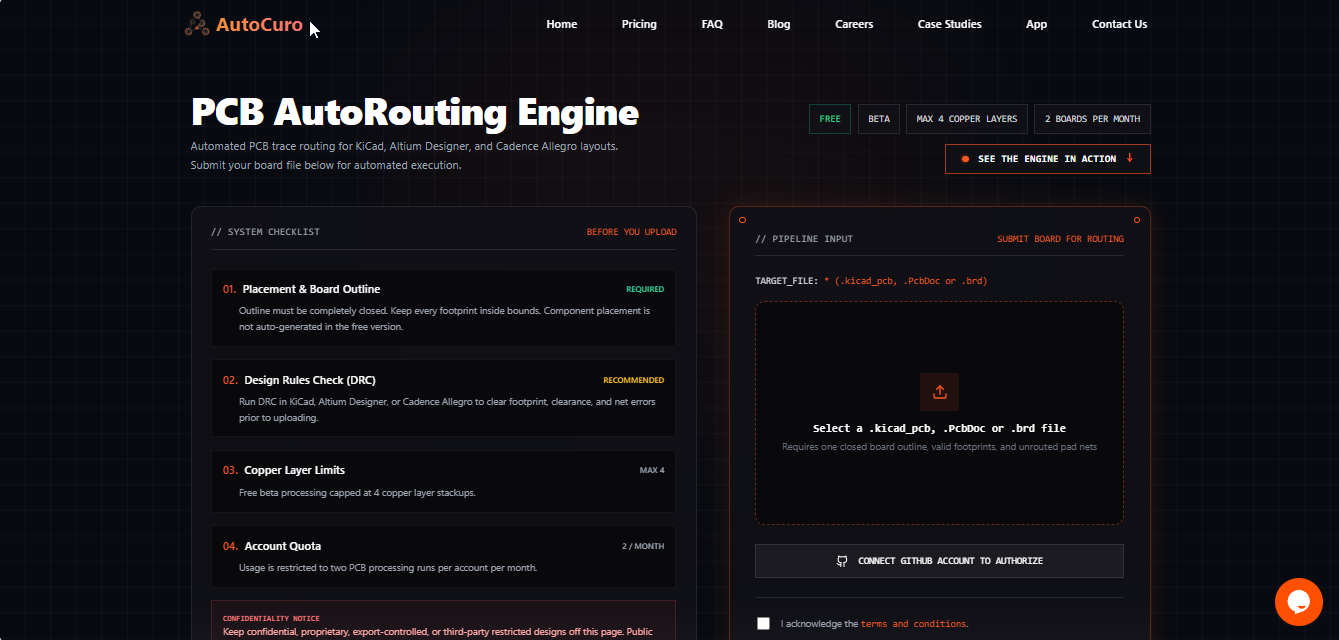This screenshot has width=1339, height=640.
Task: Click "Select a .kicad_pcb, .PcbDoc or .brd file" text
Action: click(x=939, y=428)
